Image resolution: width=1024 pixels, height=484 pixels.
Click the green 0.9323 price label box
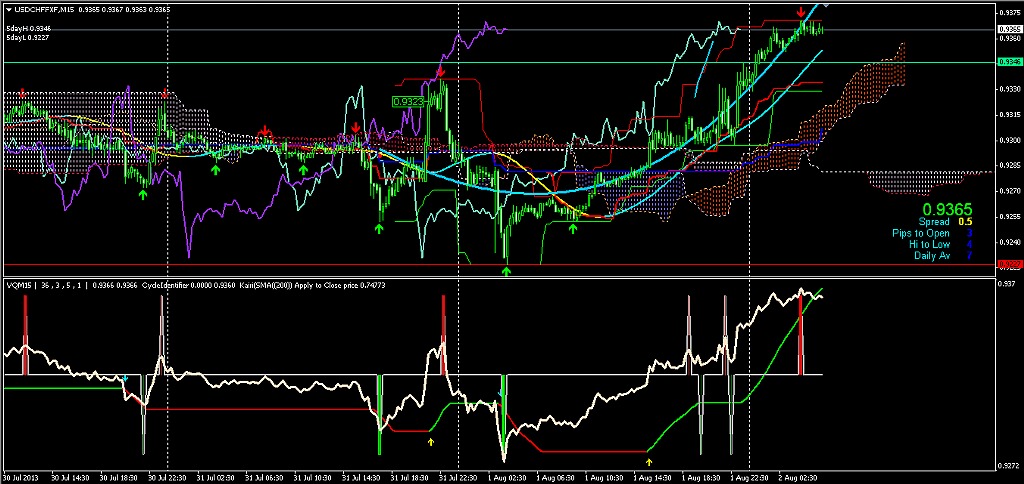[x=410, y=101]
